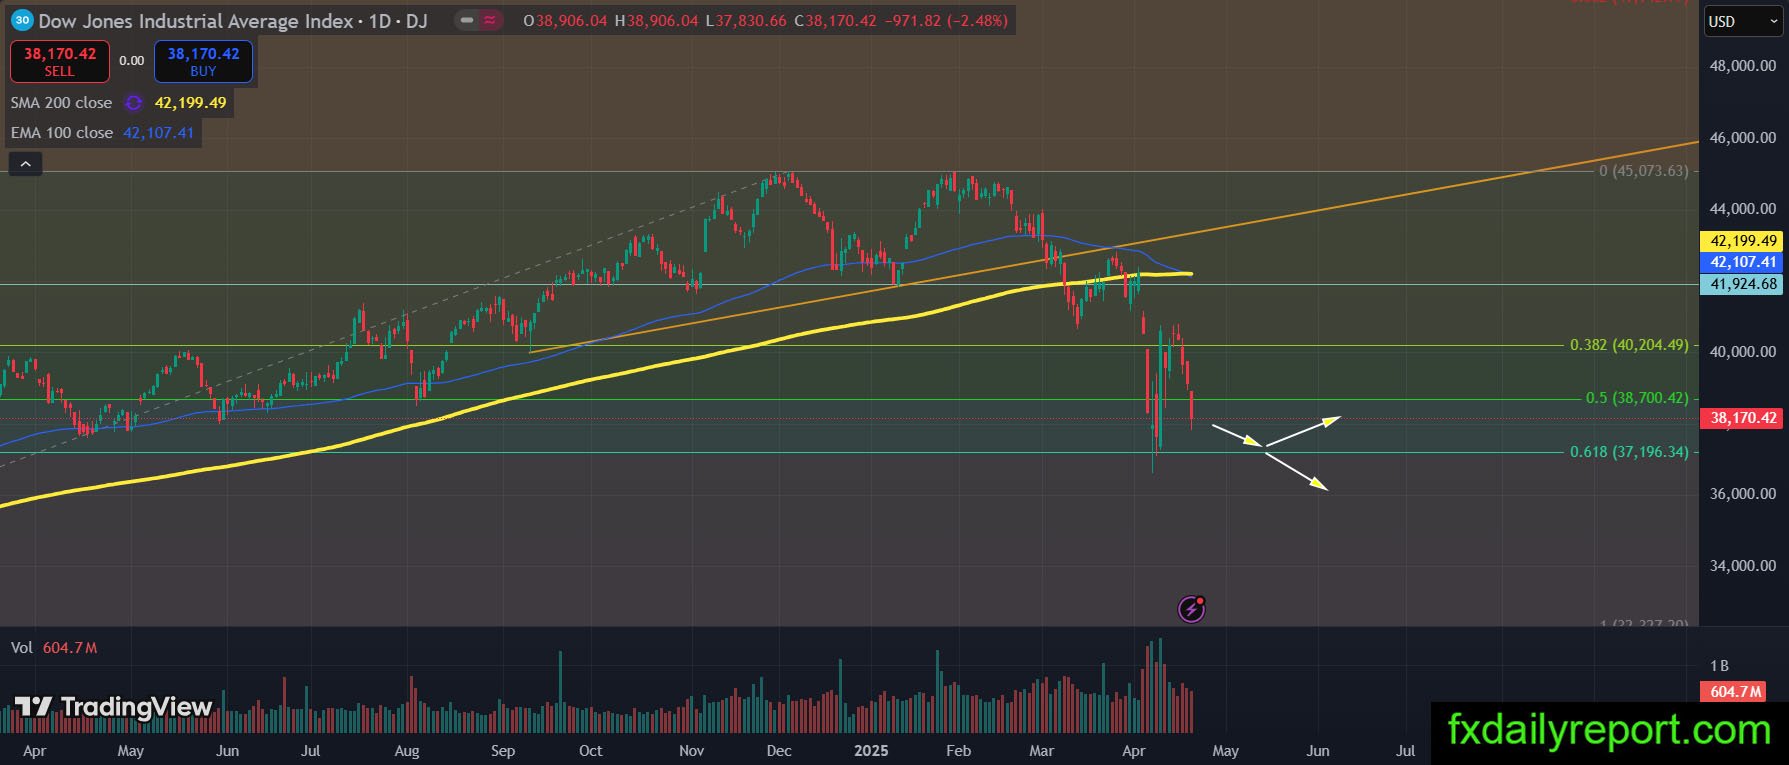Click the TradingView logo

pyautogui.click(x=115, y=707)
